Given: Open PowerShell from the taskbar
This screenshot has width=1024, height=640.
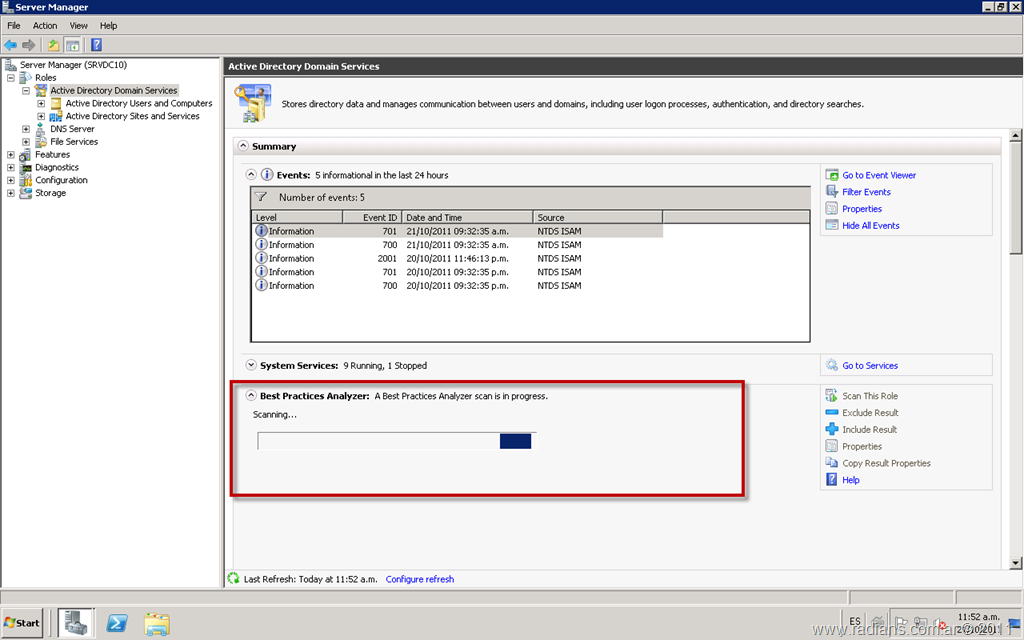Looking at the screenshot, I should coord(116,622).
